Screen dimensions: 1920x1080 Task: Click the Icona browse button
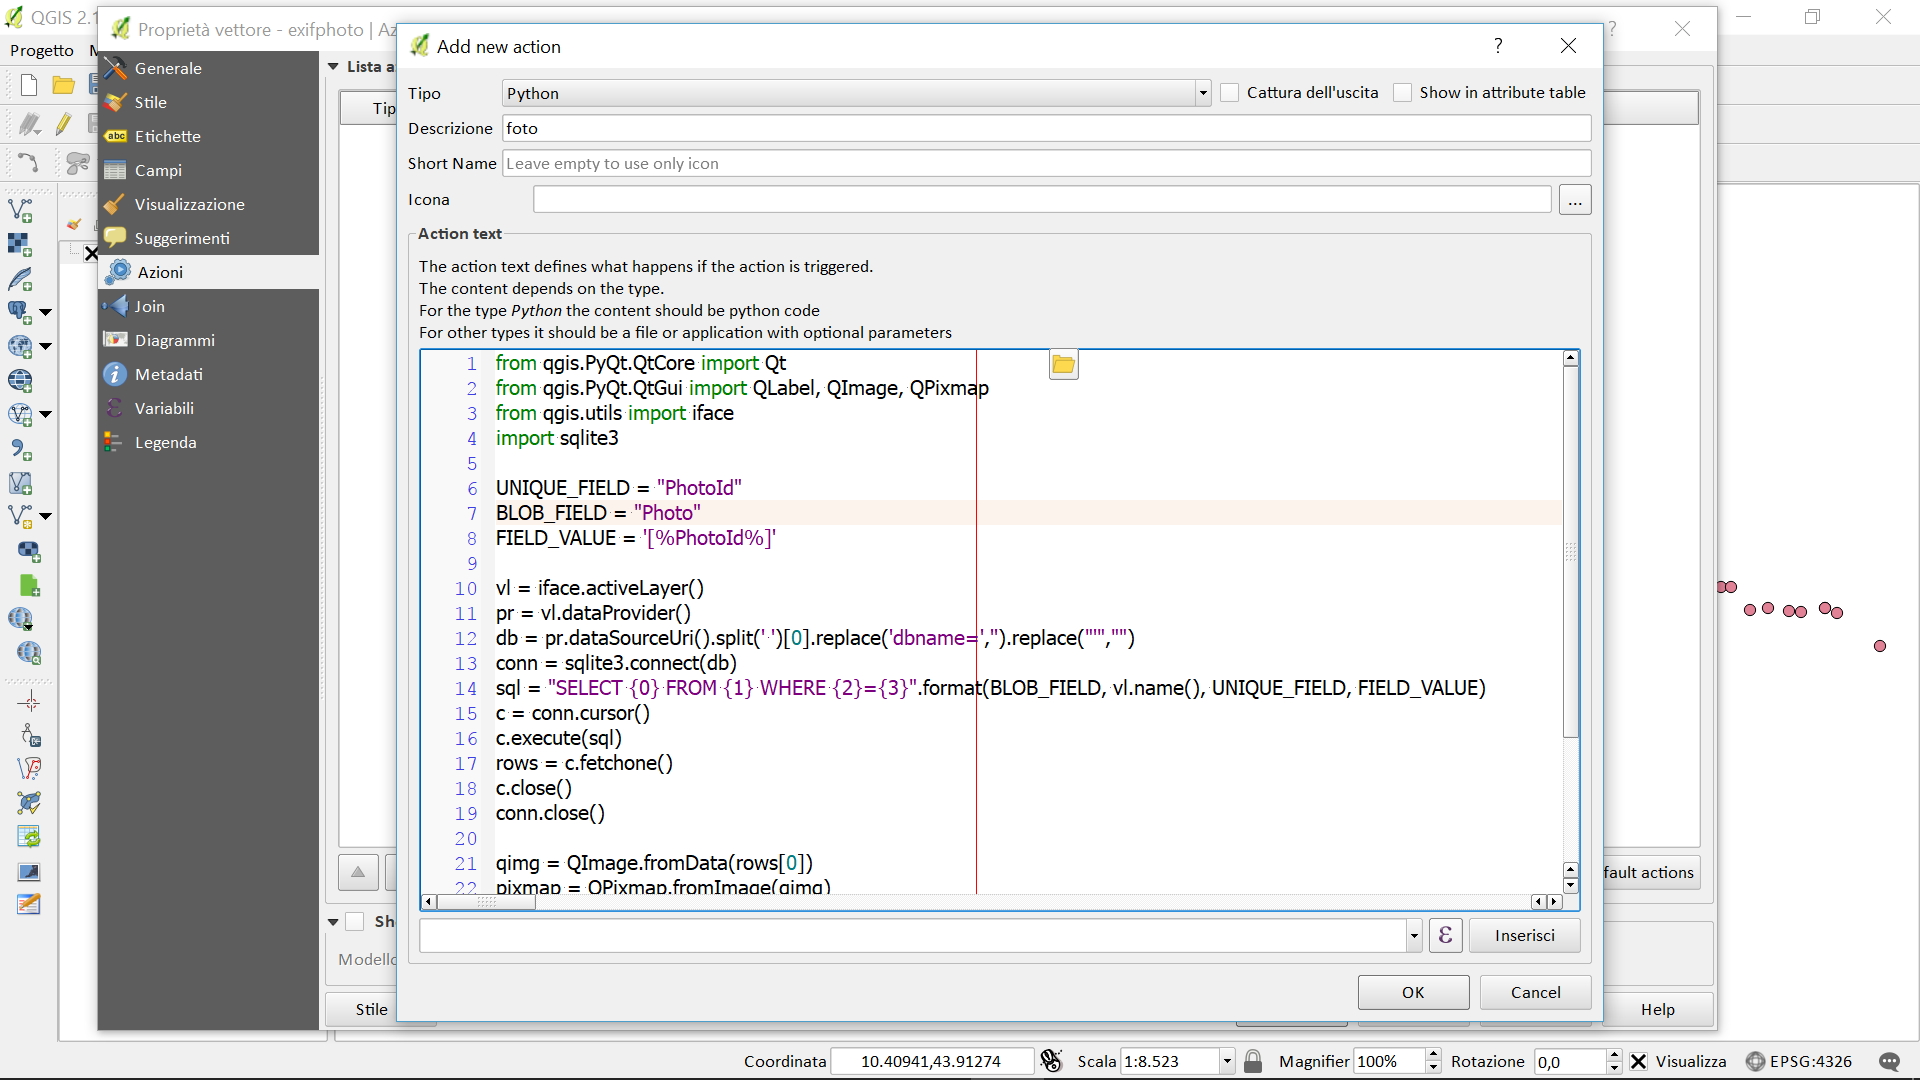pyautogui.click(x=1575, y=200)
